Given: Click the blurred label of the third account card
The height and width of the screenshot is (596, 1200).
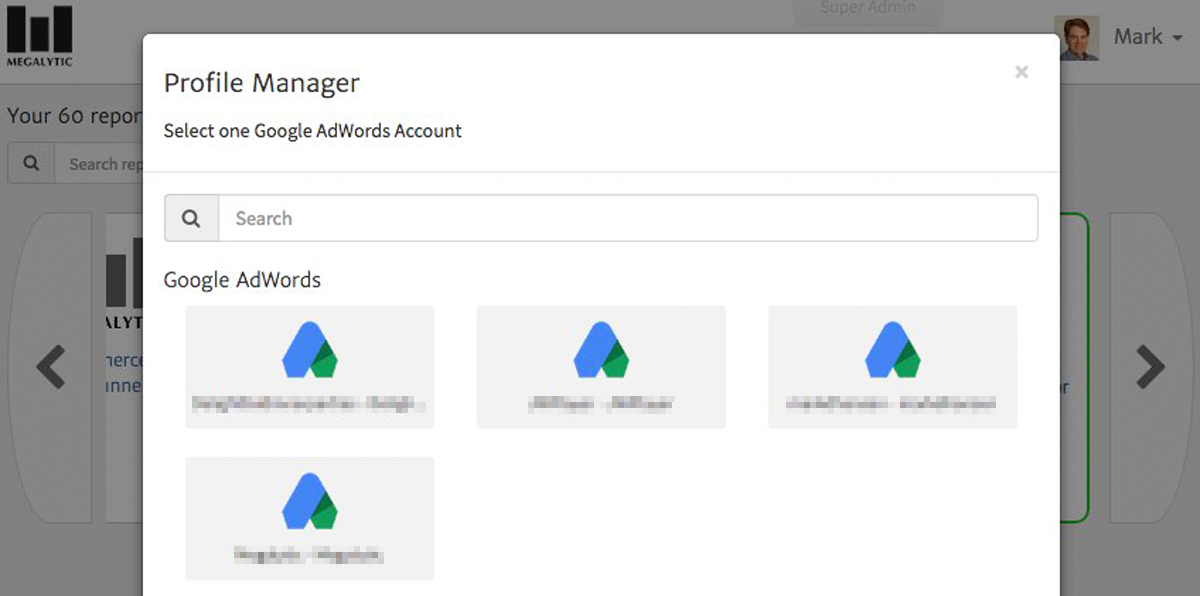Looking at the screenshot, I should pos(892,405).
